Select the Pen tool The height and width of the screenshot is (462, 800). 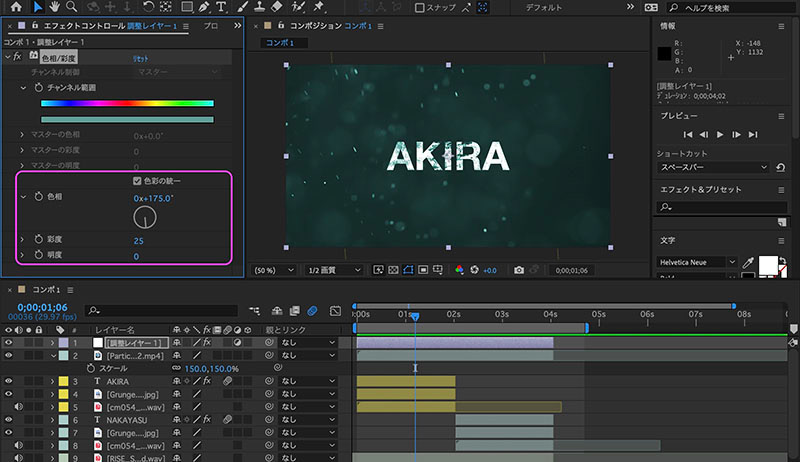coord(204,7)
